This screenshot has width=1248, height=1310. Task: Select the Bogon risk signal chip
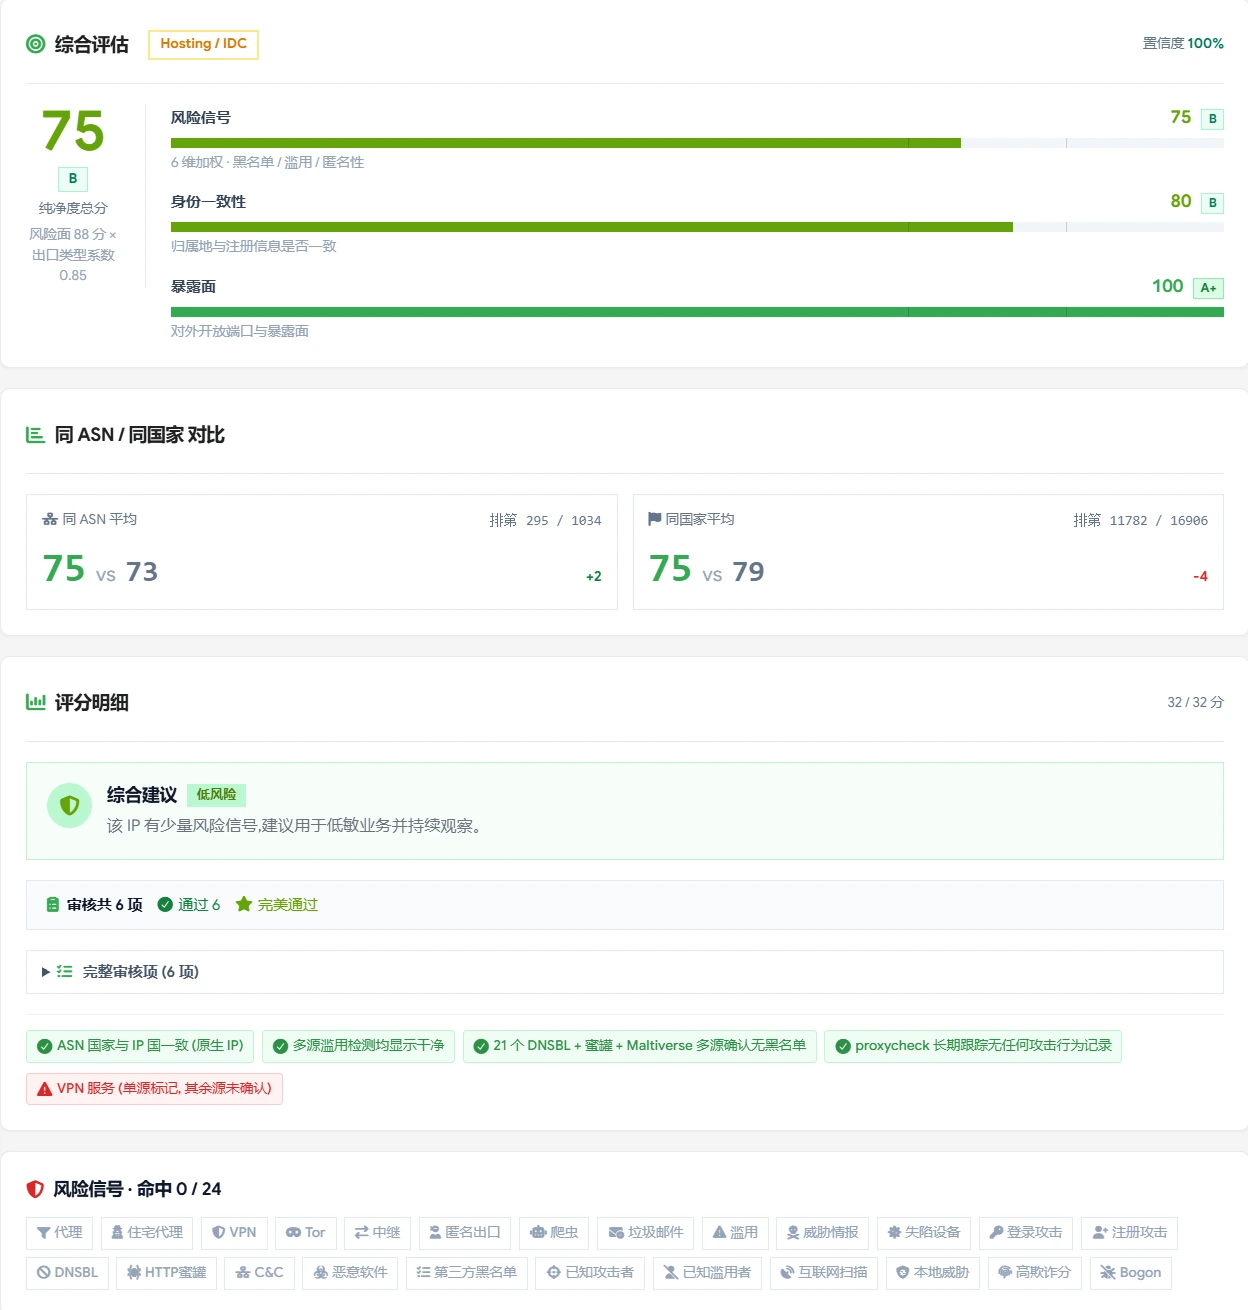coord(1130,1273)
